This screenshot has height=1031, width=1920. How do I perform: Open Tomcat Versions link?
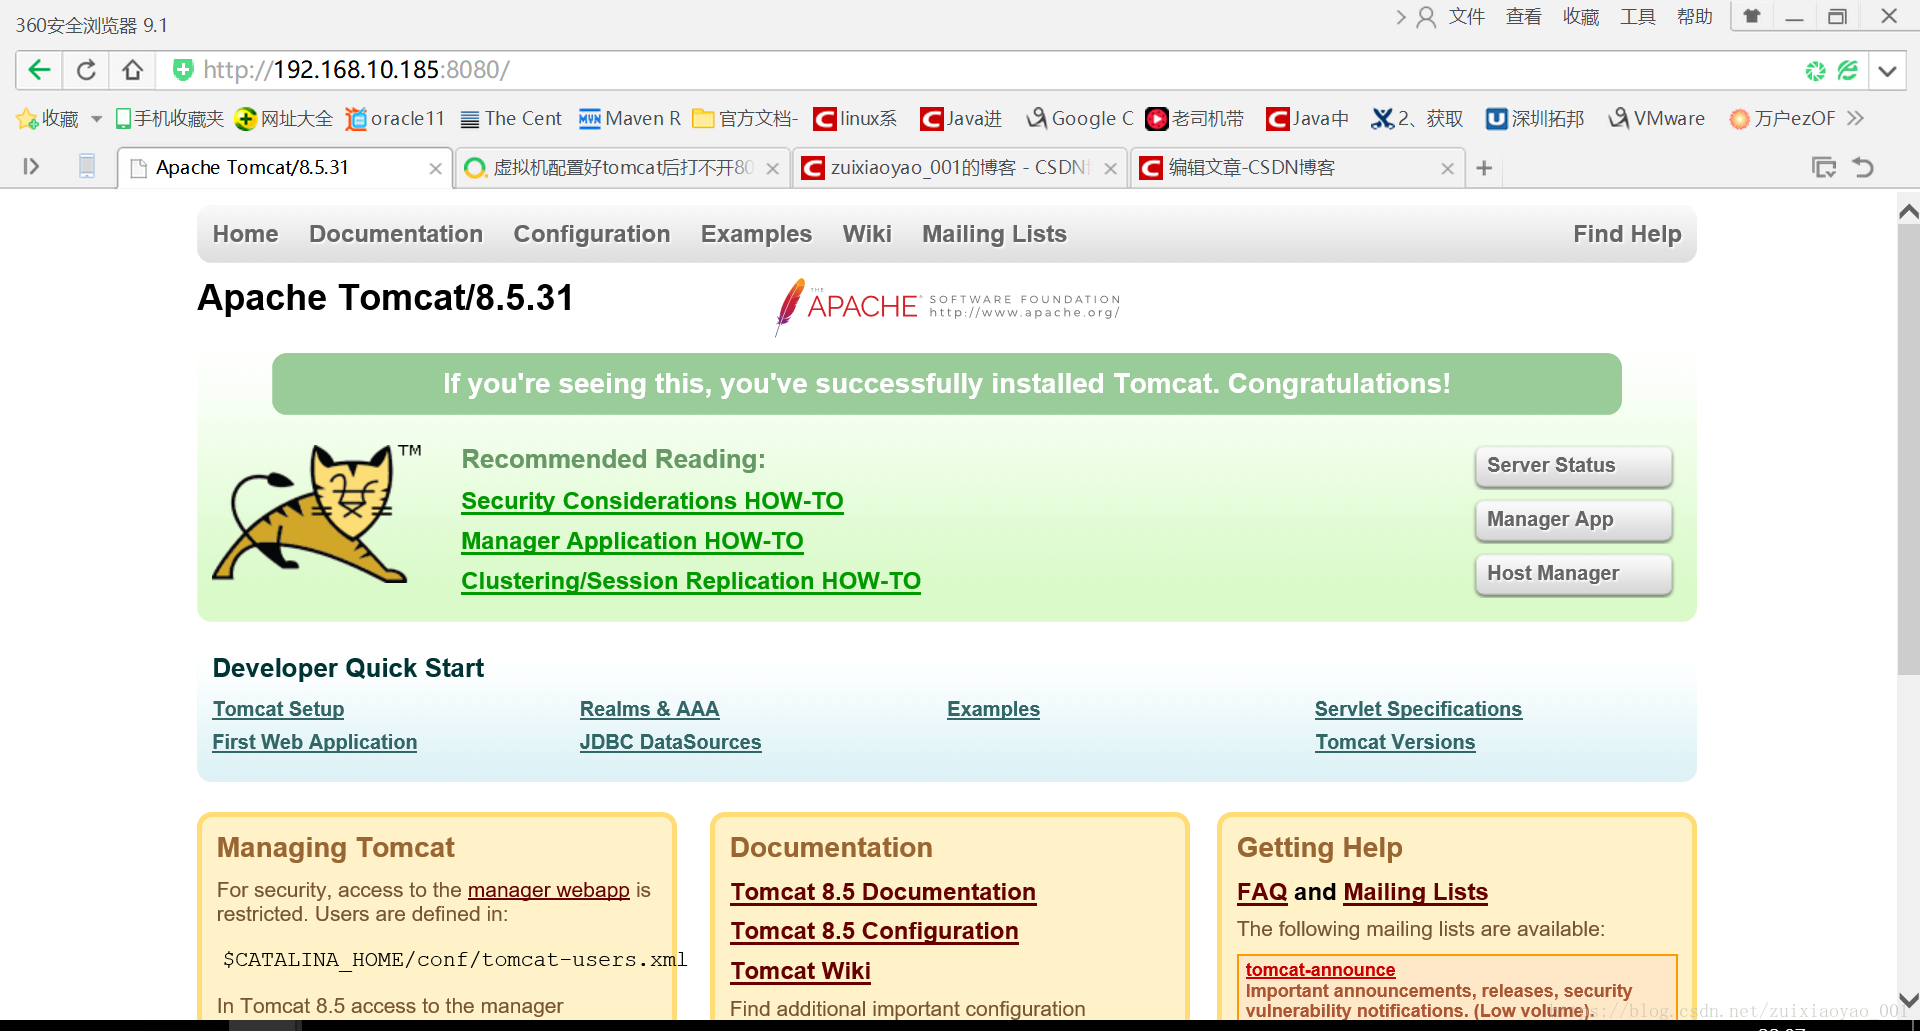point(1395,742)
